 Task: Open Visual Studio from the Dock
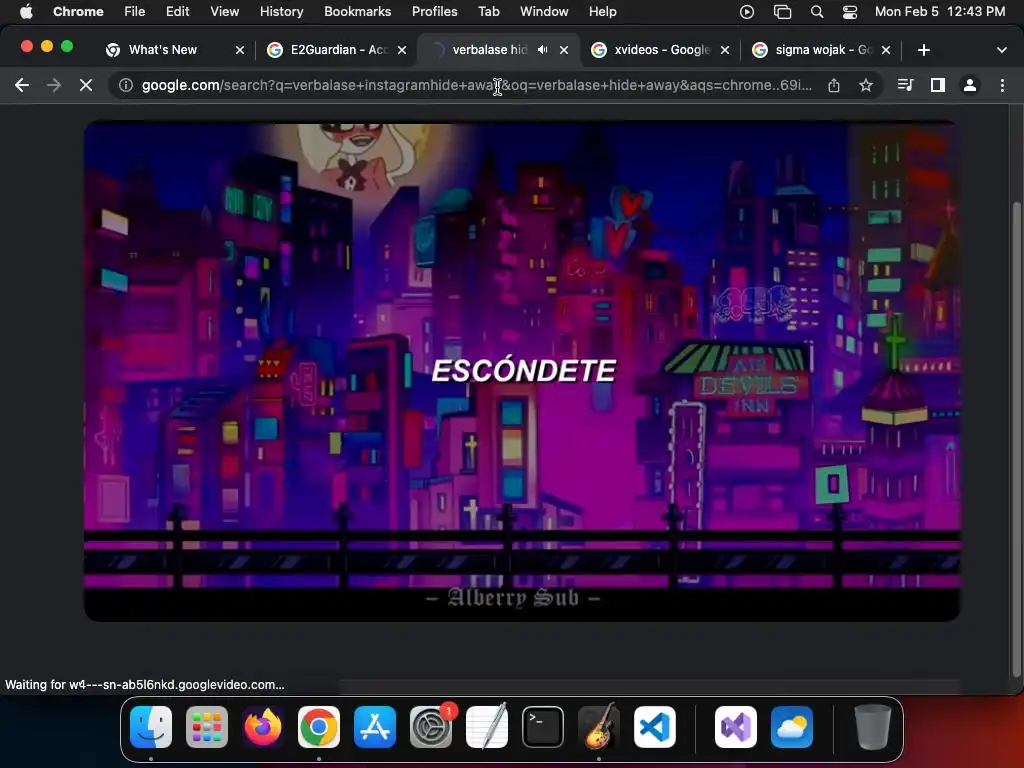point(736,727)
